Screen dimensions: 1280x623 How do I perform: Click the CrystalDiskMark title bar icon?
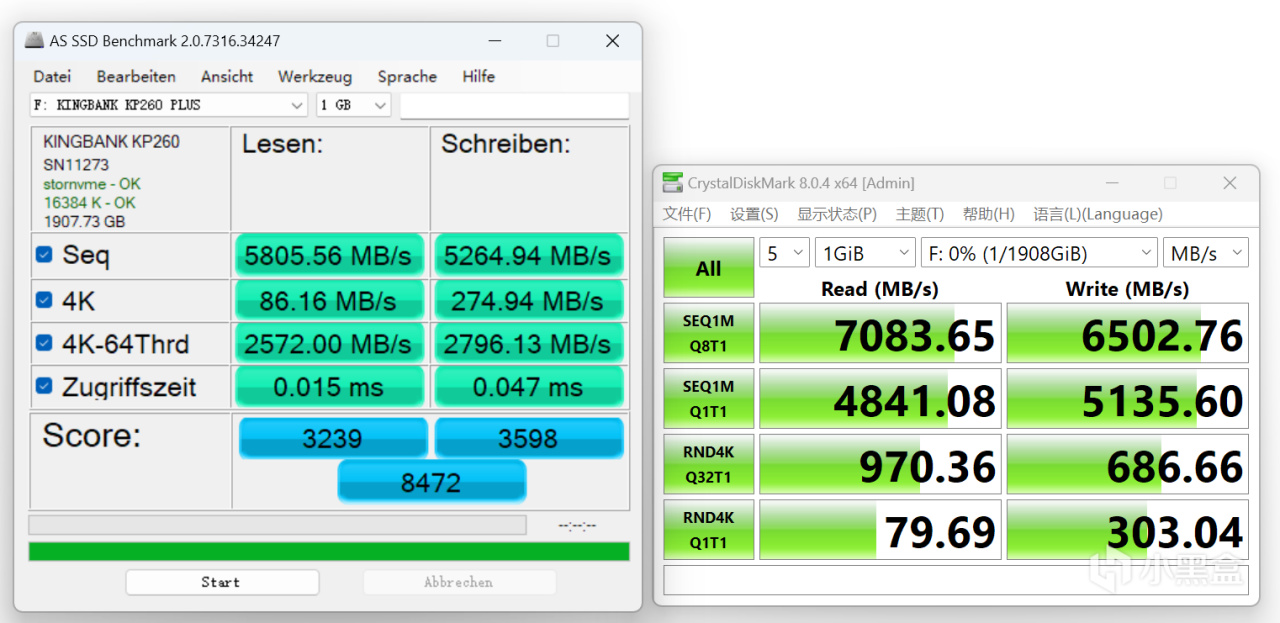pyautogui.click(x=674, y=183)
